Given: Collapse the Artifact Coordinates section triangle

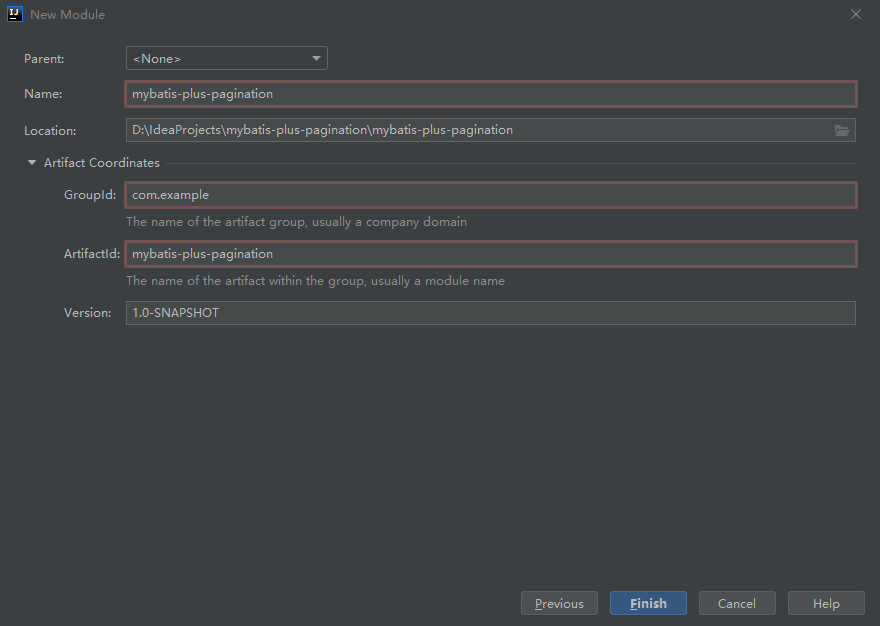Looking at the screenshot, I should point(32,163).
